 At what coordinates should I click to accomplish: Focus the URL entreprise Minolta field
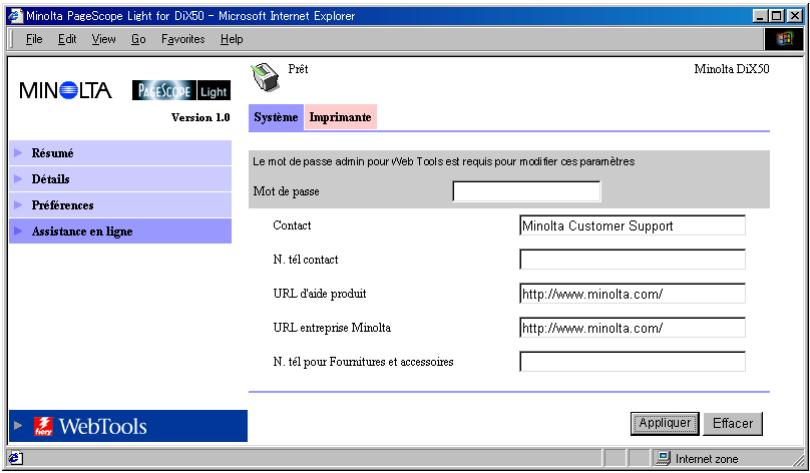point(632,328)
